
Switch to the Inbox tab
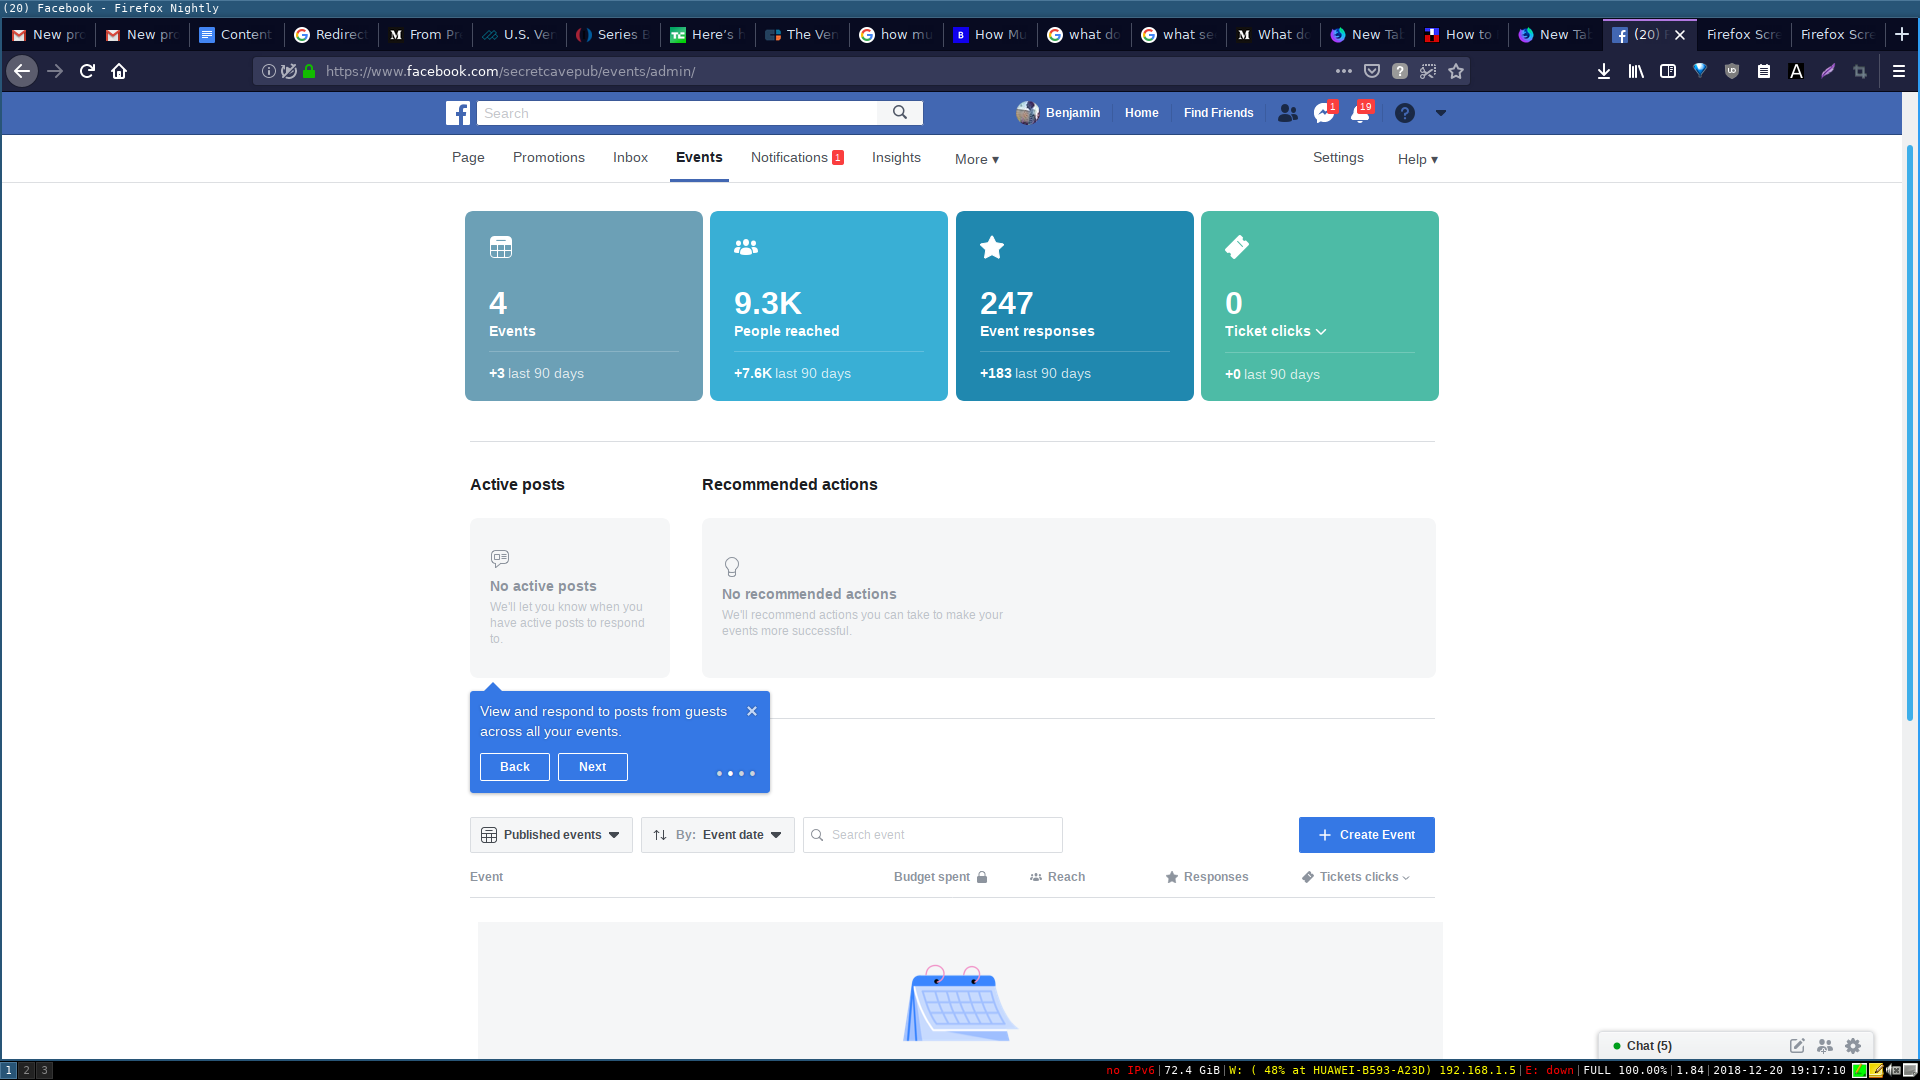[x=630, y=157]
